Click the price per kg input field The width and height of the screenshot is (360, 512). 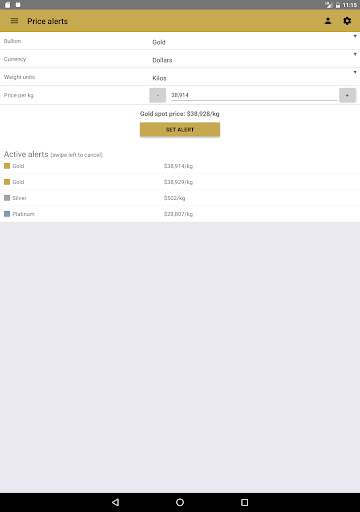254,95
